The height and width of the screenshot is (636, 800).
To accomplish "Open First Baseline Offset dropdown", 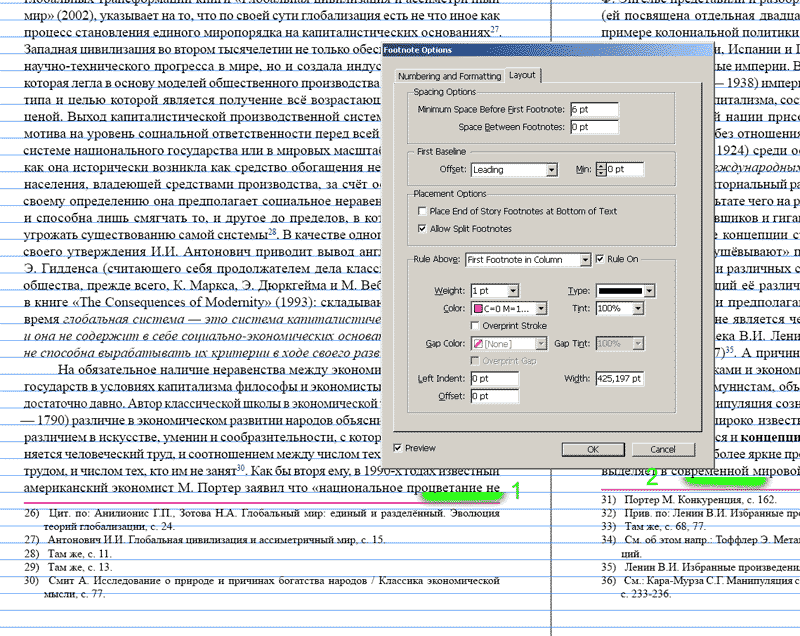I will point(514,170).
